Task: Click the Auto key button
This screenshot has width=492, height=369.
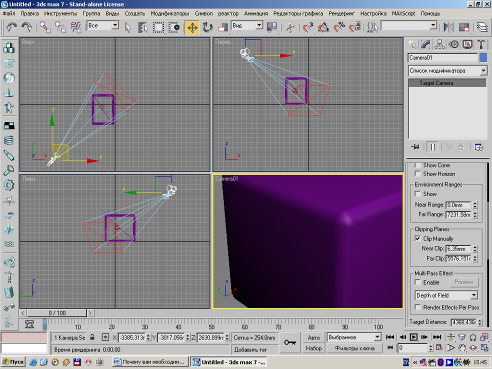Action: (313, 338)
